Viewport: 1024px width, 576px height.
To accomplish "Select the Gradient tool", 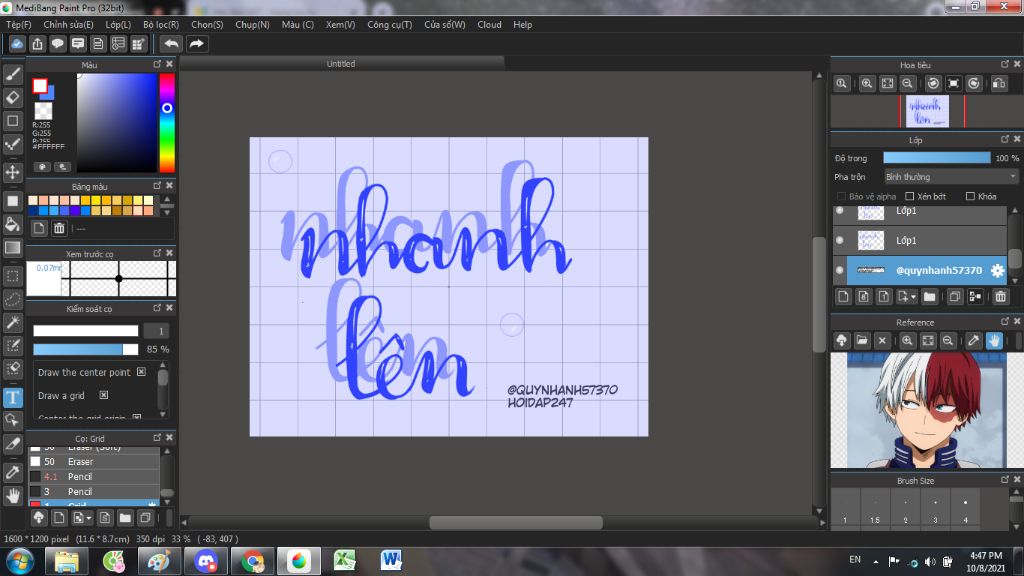I will coord(12,248).
